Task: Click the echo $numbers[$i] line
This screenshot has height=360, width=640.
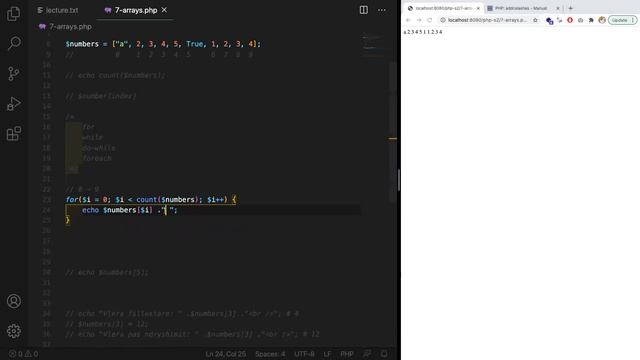Action: pos(129,210)
